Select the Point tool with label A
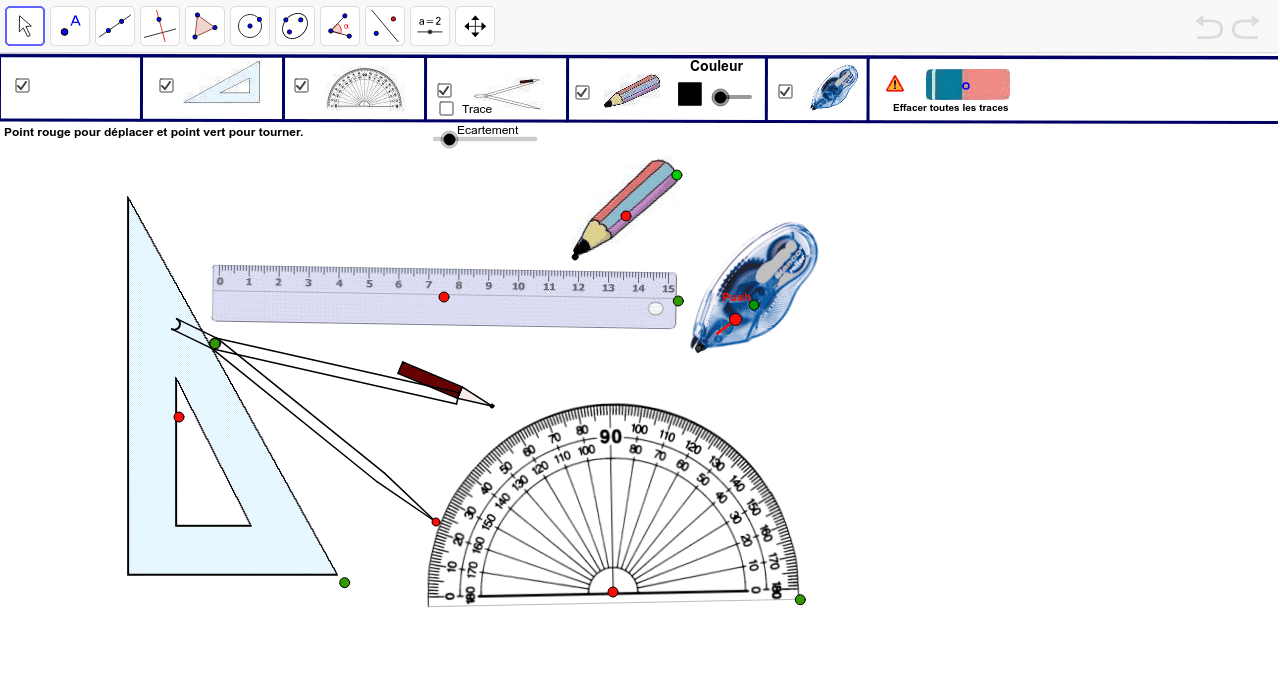 tap(69, 25)
